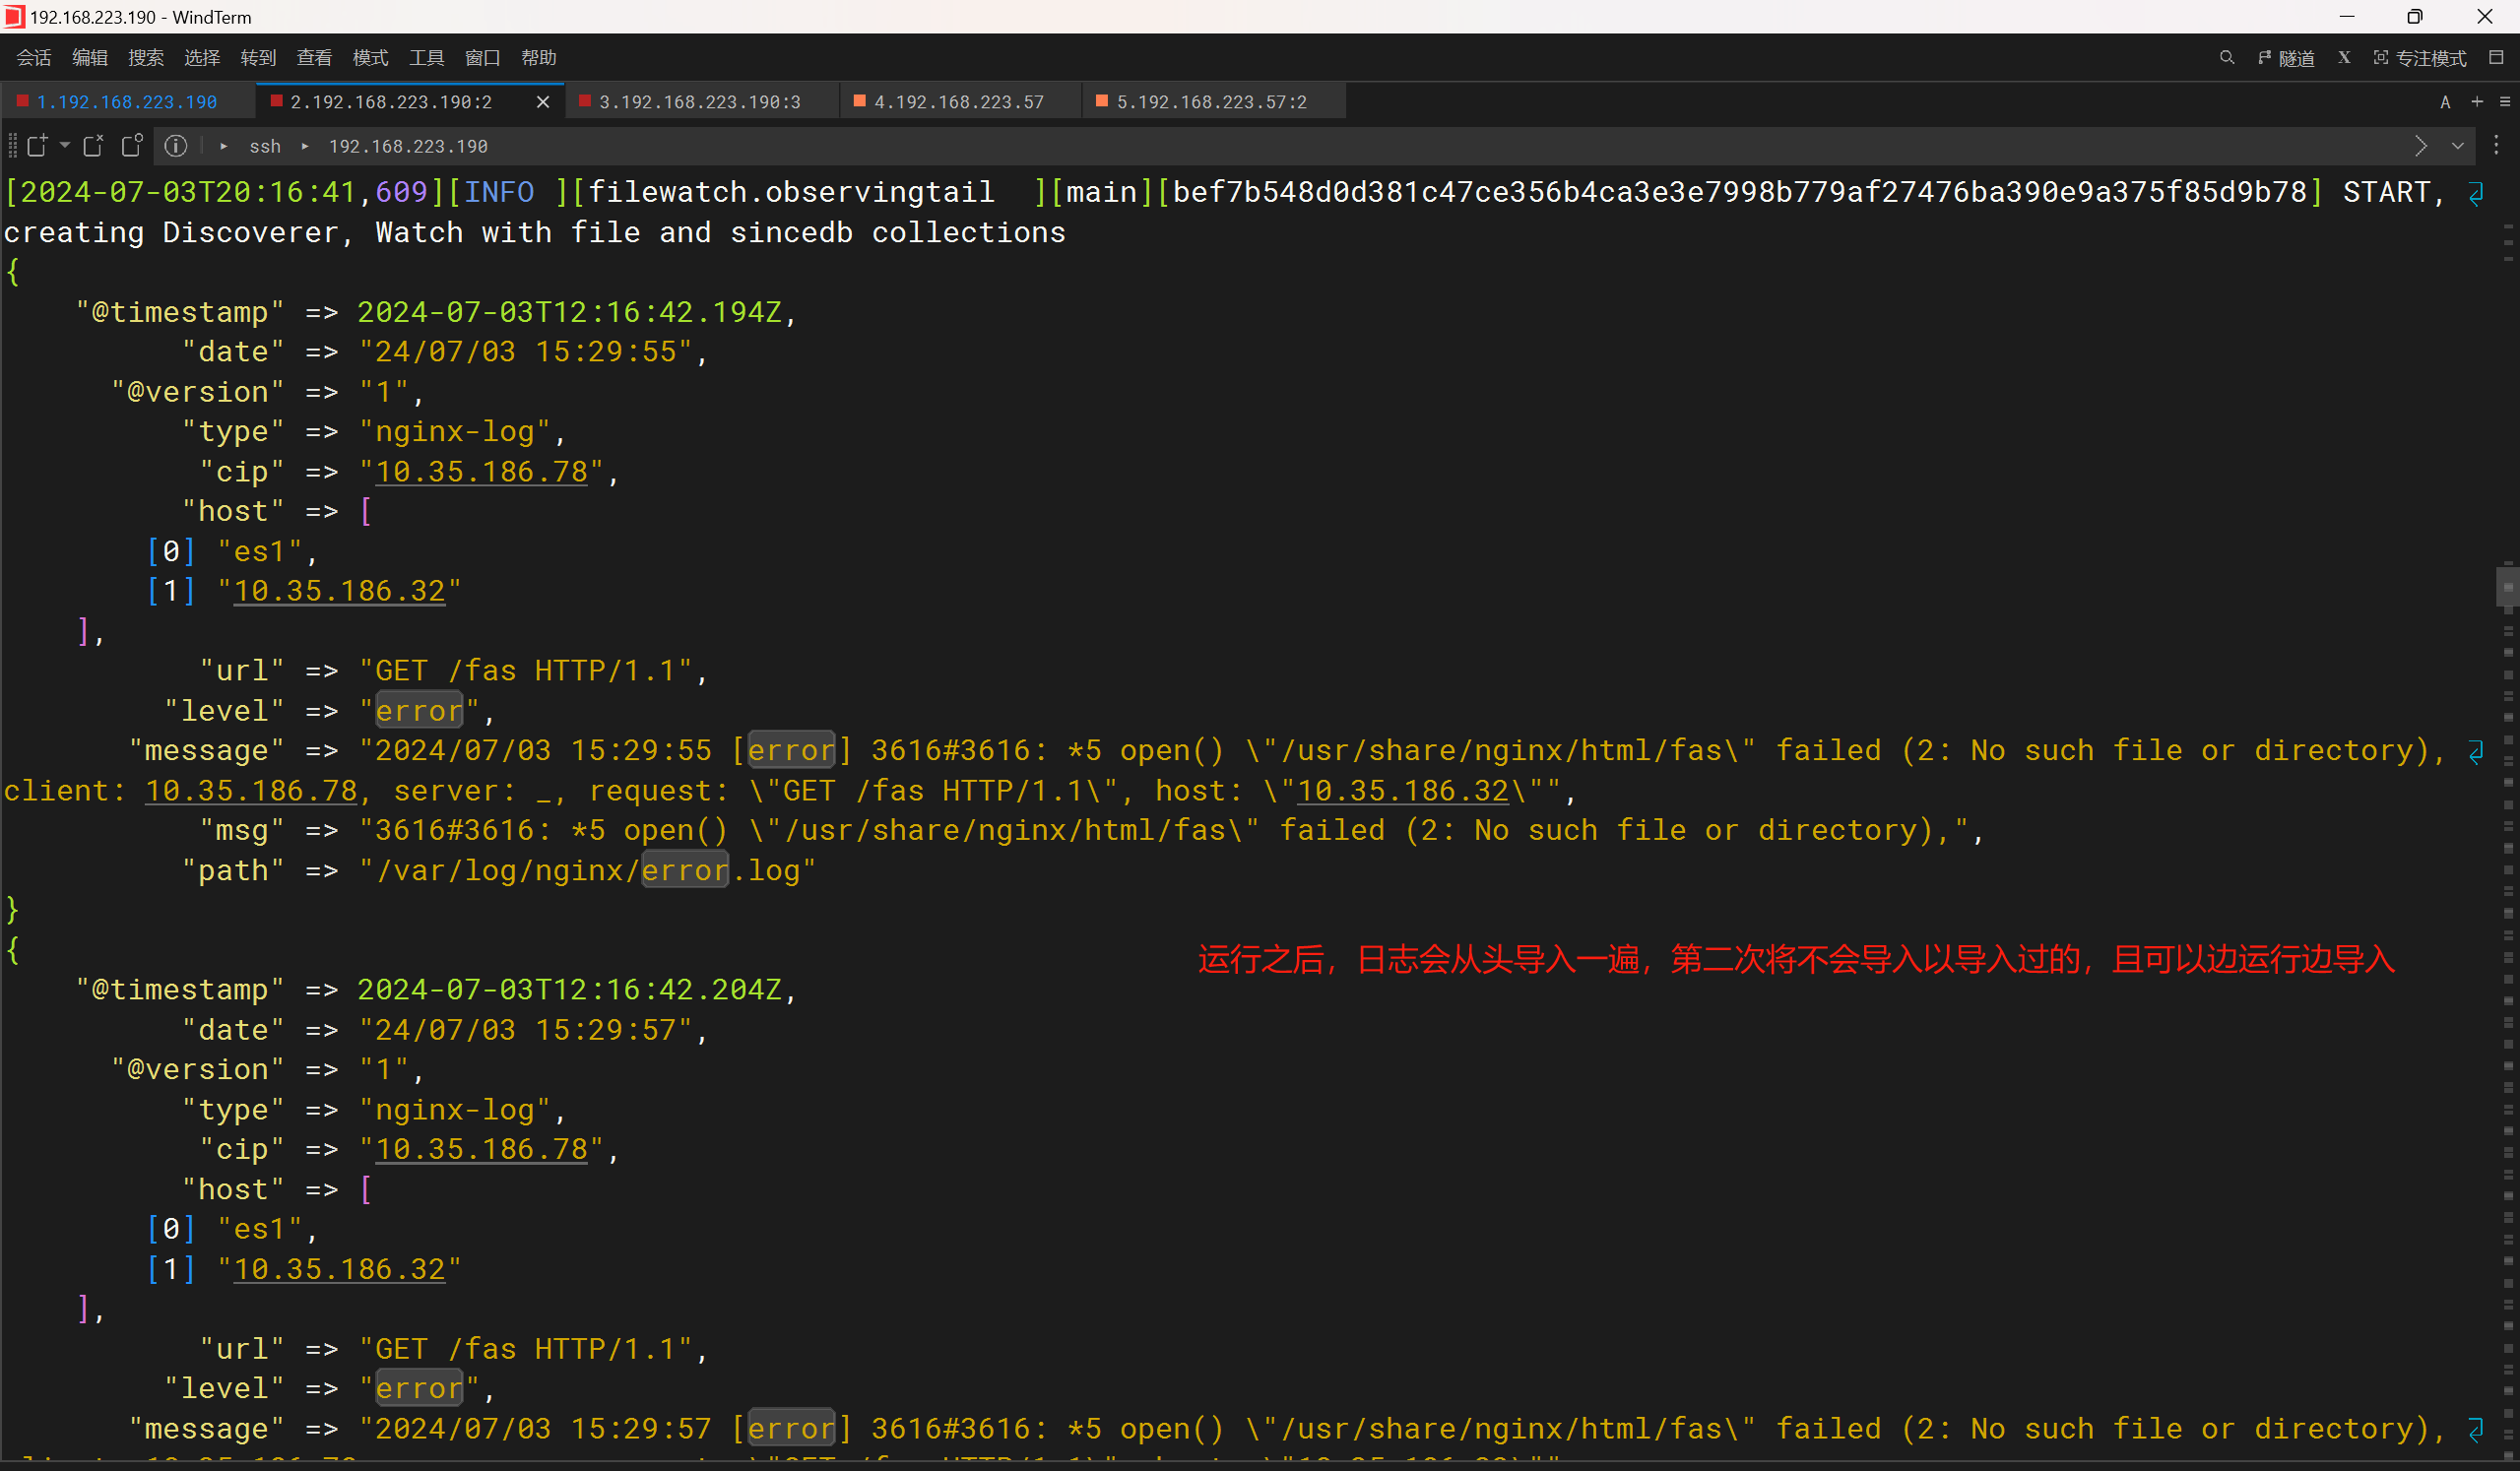Click the vertical scrollbar thumb
This screenshot has height=1471, width=2520.
2507,587
